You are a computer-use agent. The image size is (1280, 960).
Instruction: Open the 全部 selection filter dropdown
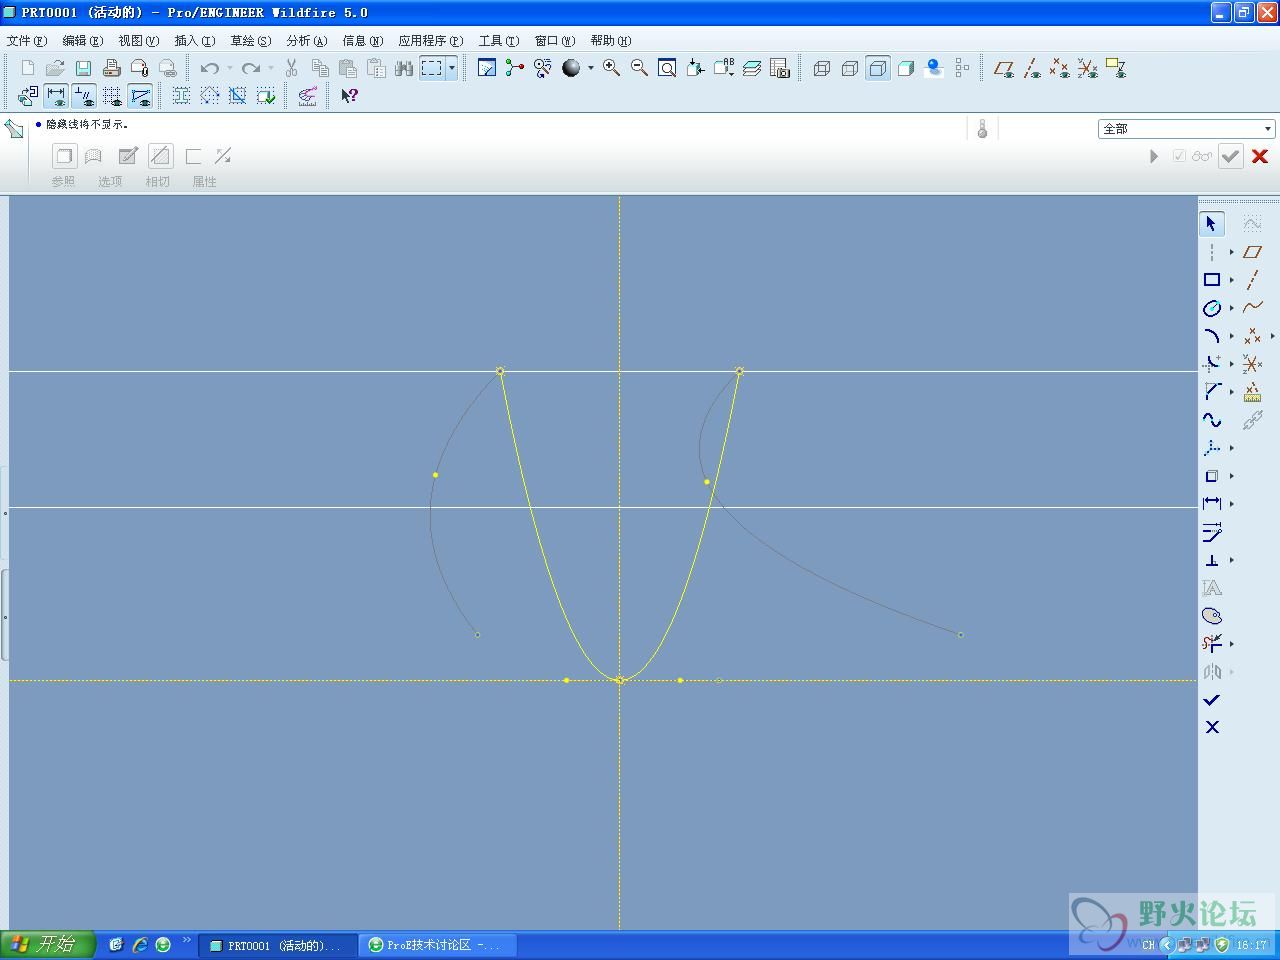(x=1186, y=129)
